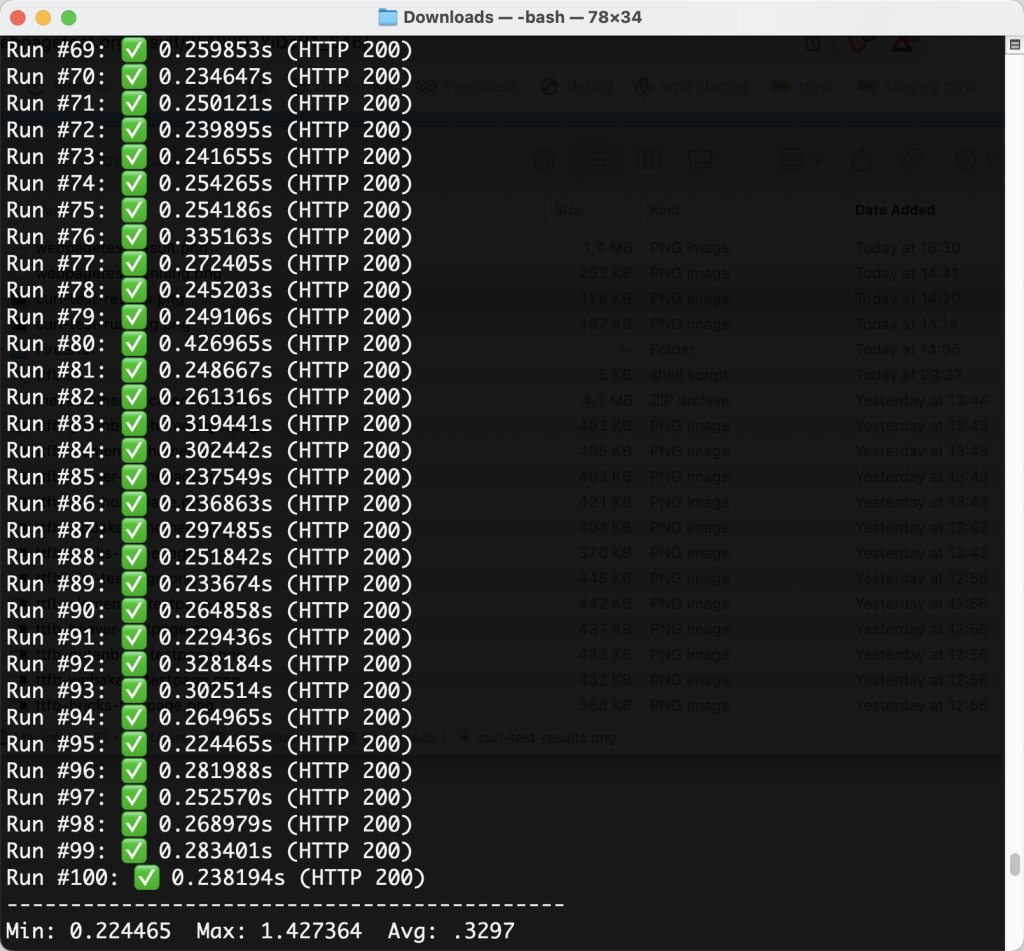
Task: Click the checkmark icon on Run #92
Action: pyautogui.click(x=134, y=664)
